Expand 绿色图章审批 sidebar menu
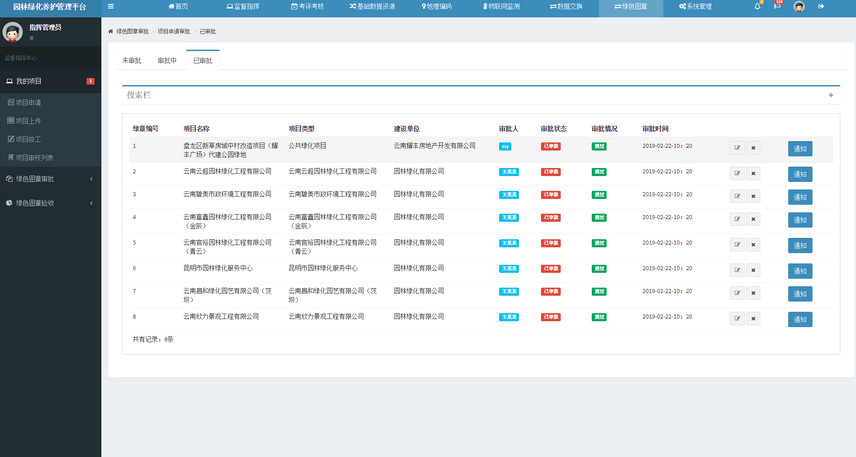 (x=50, y=179)
